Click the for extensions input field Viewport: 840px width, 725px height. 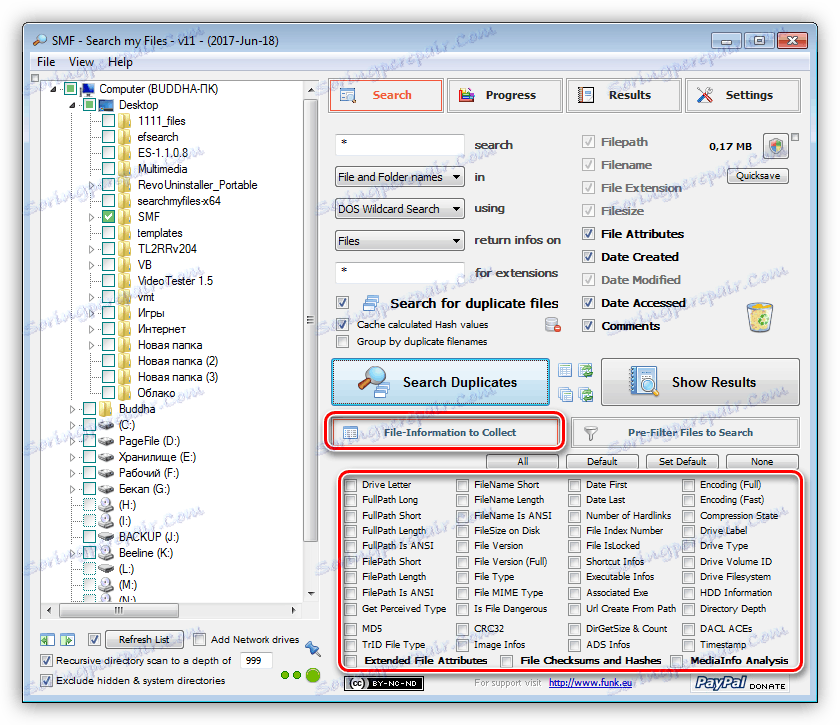click(x=400, y=273)
